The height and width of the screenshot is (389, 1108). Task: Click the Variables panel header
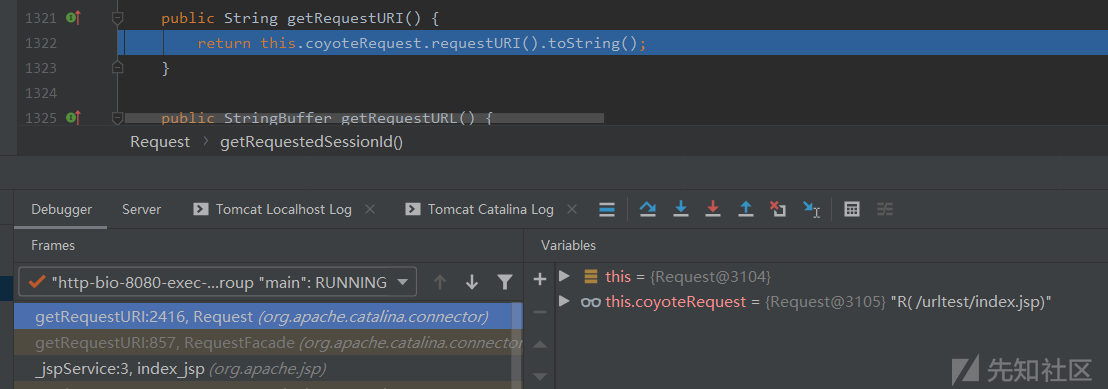[x=568, y=245]
